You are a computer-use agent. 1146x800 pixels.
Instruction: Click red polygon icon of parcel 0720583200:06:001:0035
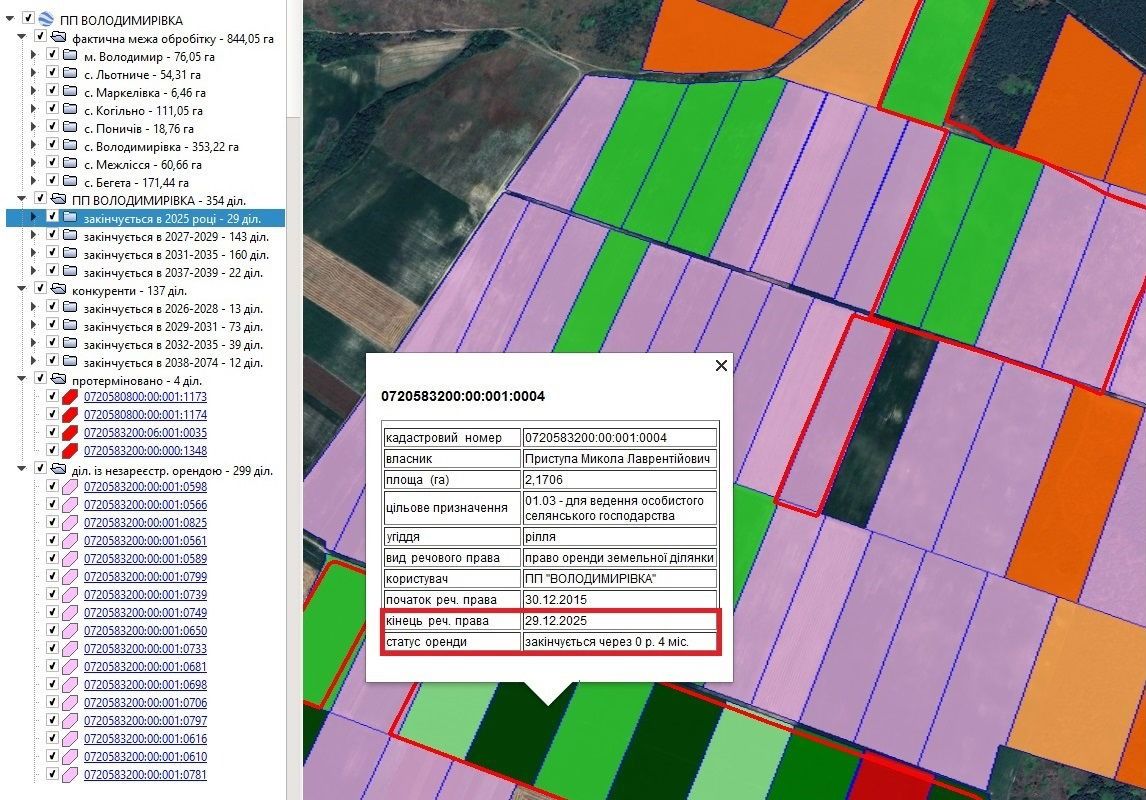(x=70, y=433)
